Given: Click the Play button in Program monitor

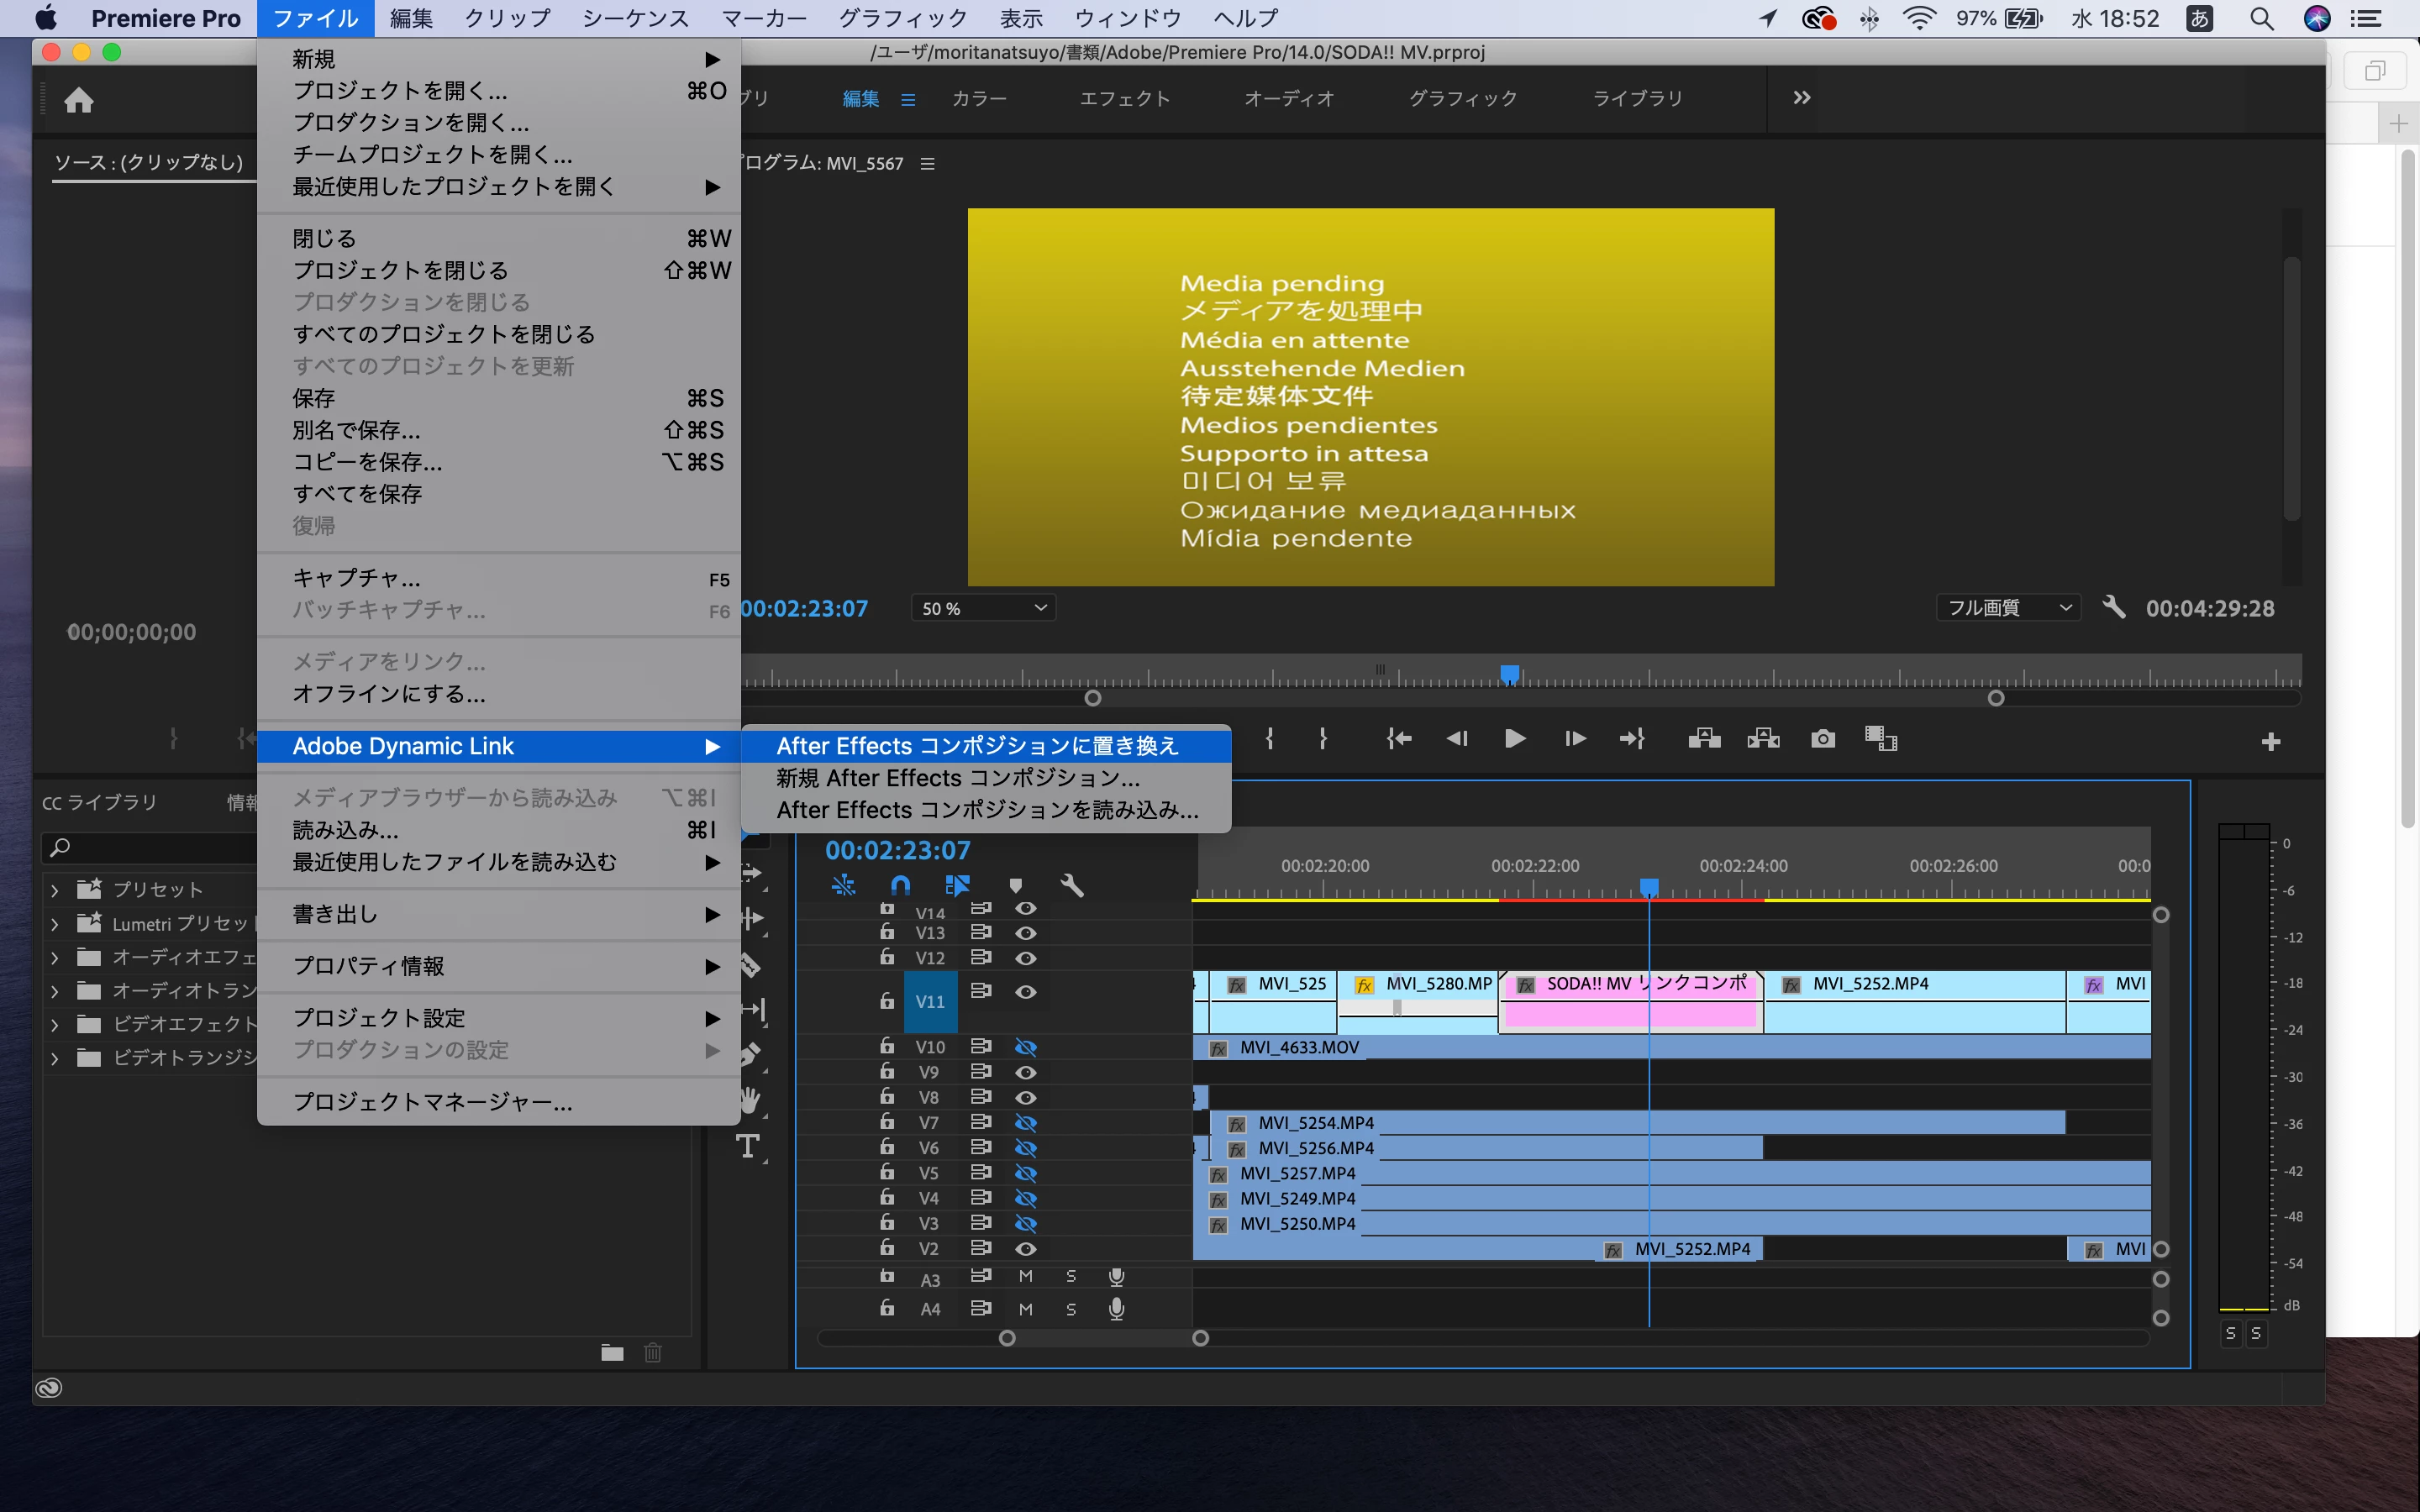Looking at the screenshot, I should [1514, 739].
